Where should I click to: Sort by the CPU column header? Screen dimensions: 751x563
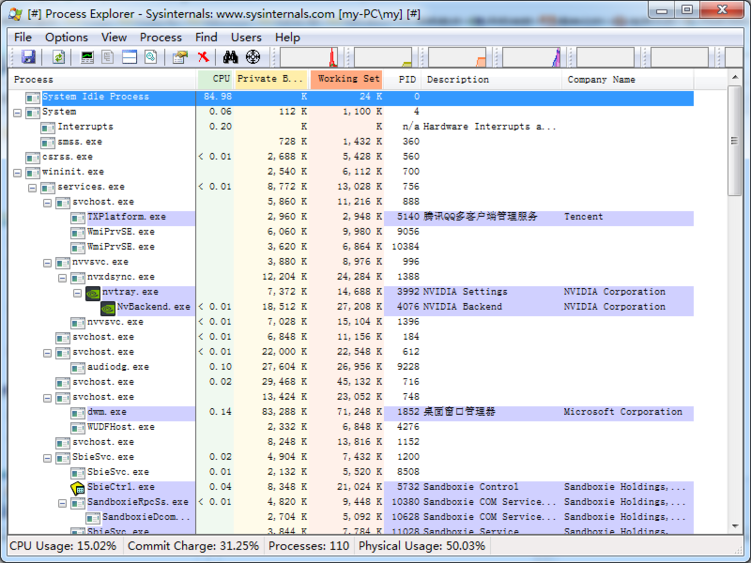coord(215,80)
